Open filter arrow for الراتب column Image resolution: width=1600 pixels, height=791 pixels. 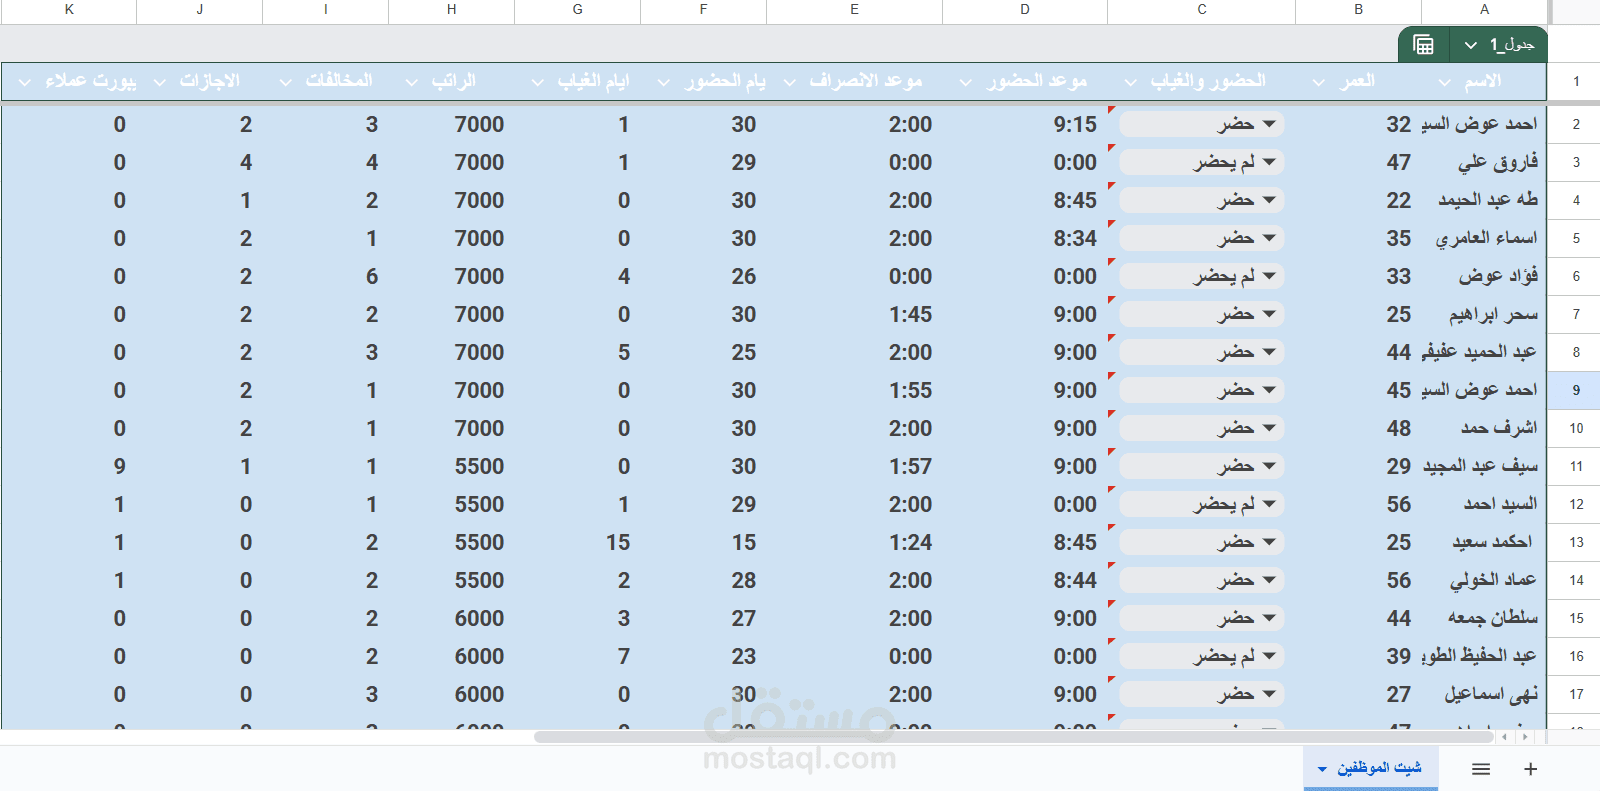(x=412, y=82)
